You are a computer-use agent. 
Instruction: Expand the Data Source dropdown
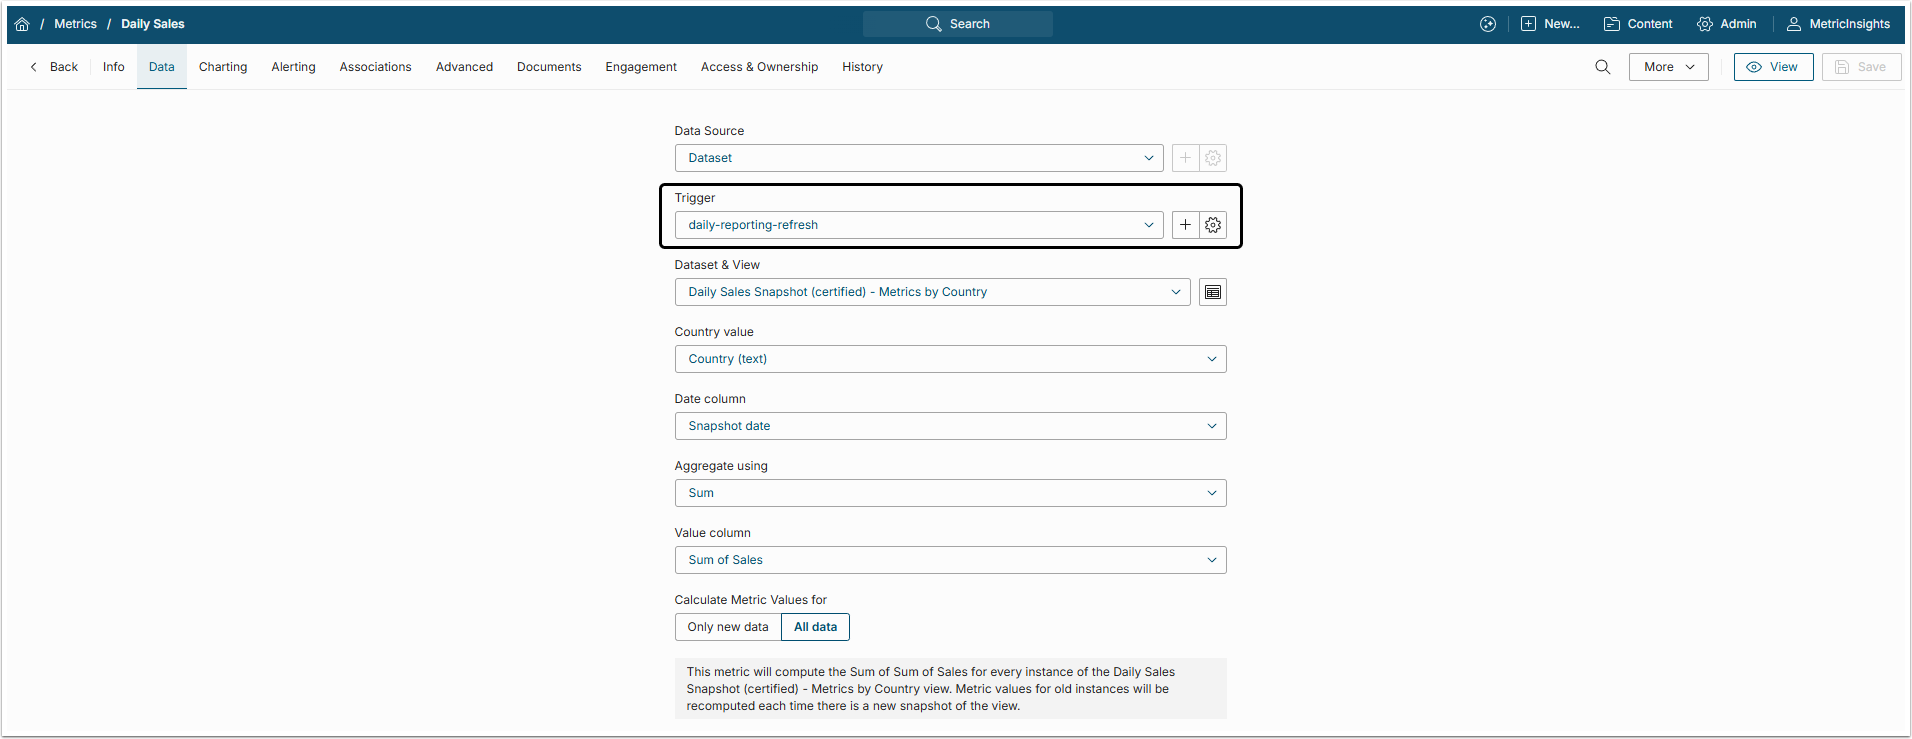pos(918,158)
